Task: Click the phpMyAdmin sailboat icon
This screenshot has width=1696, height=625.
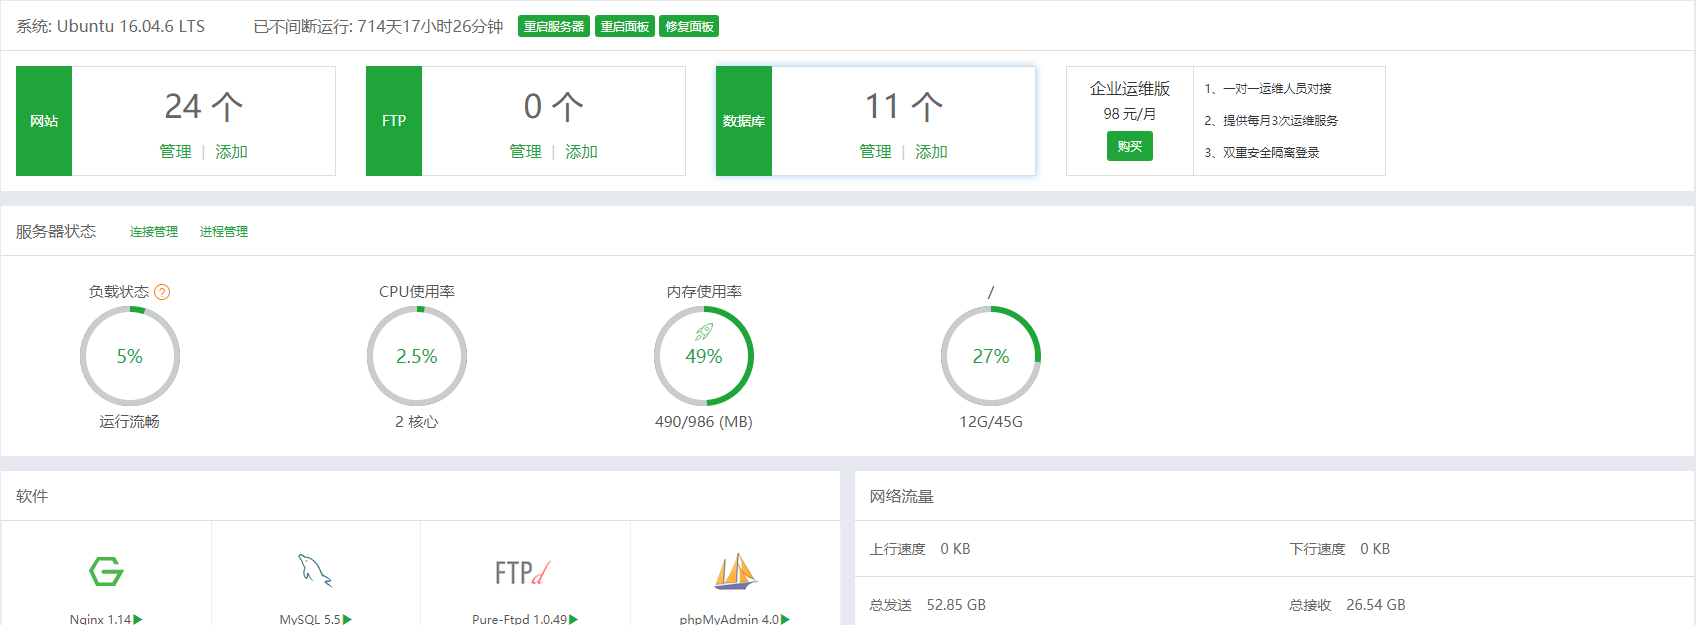Action: [735, 571]
